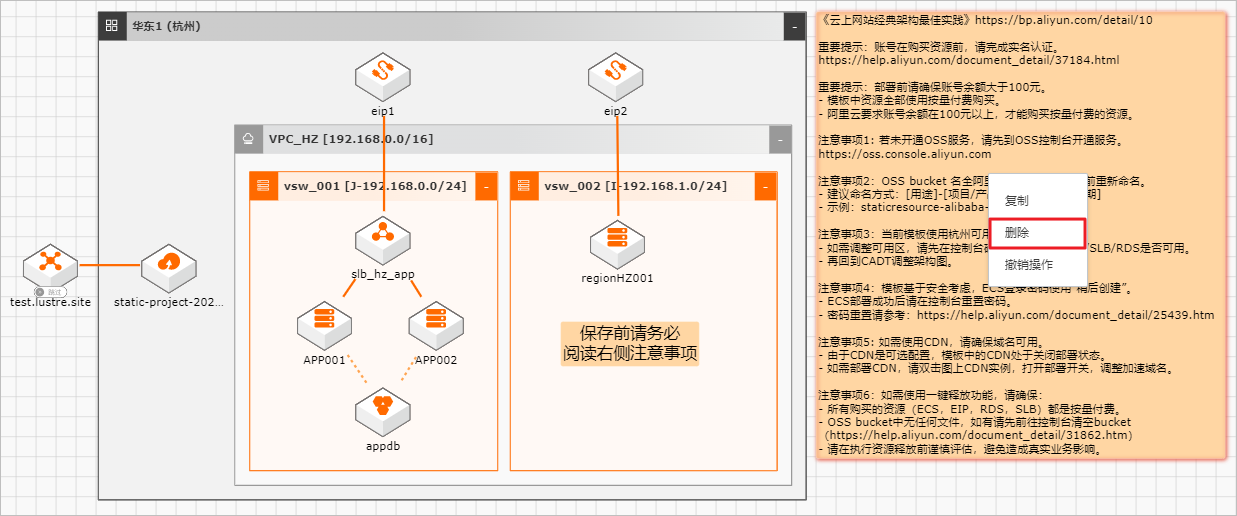Click the region grid icon beside 华东1 (杭州)
This screenshot has width=1237, height=516.
point(111,26)
